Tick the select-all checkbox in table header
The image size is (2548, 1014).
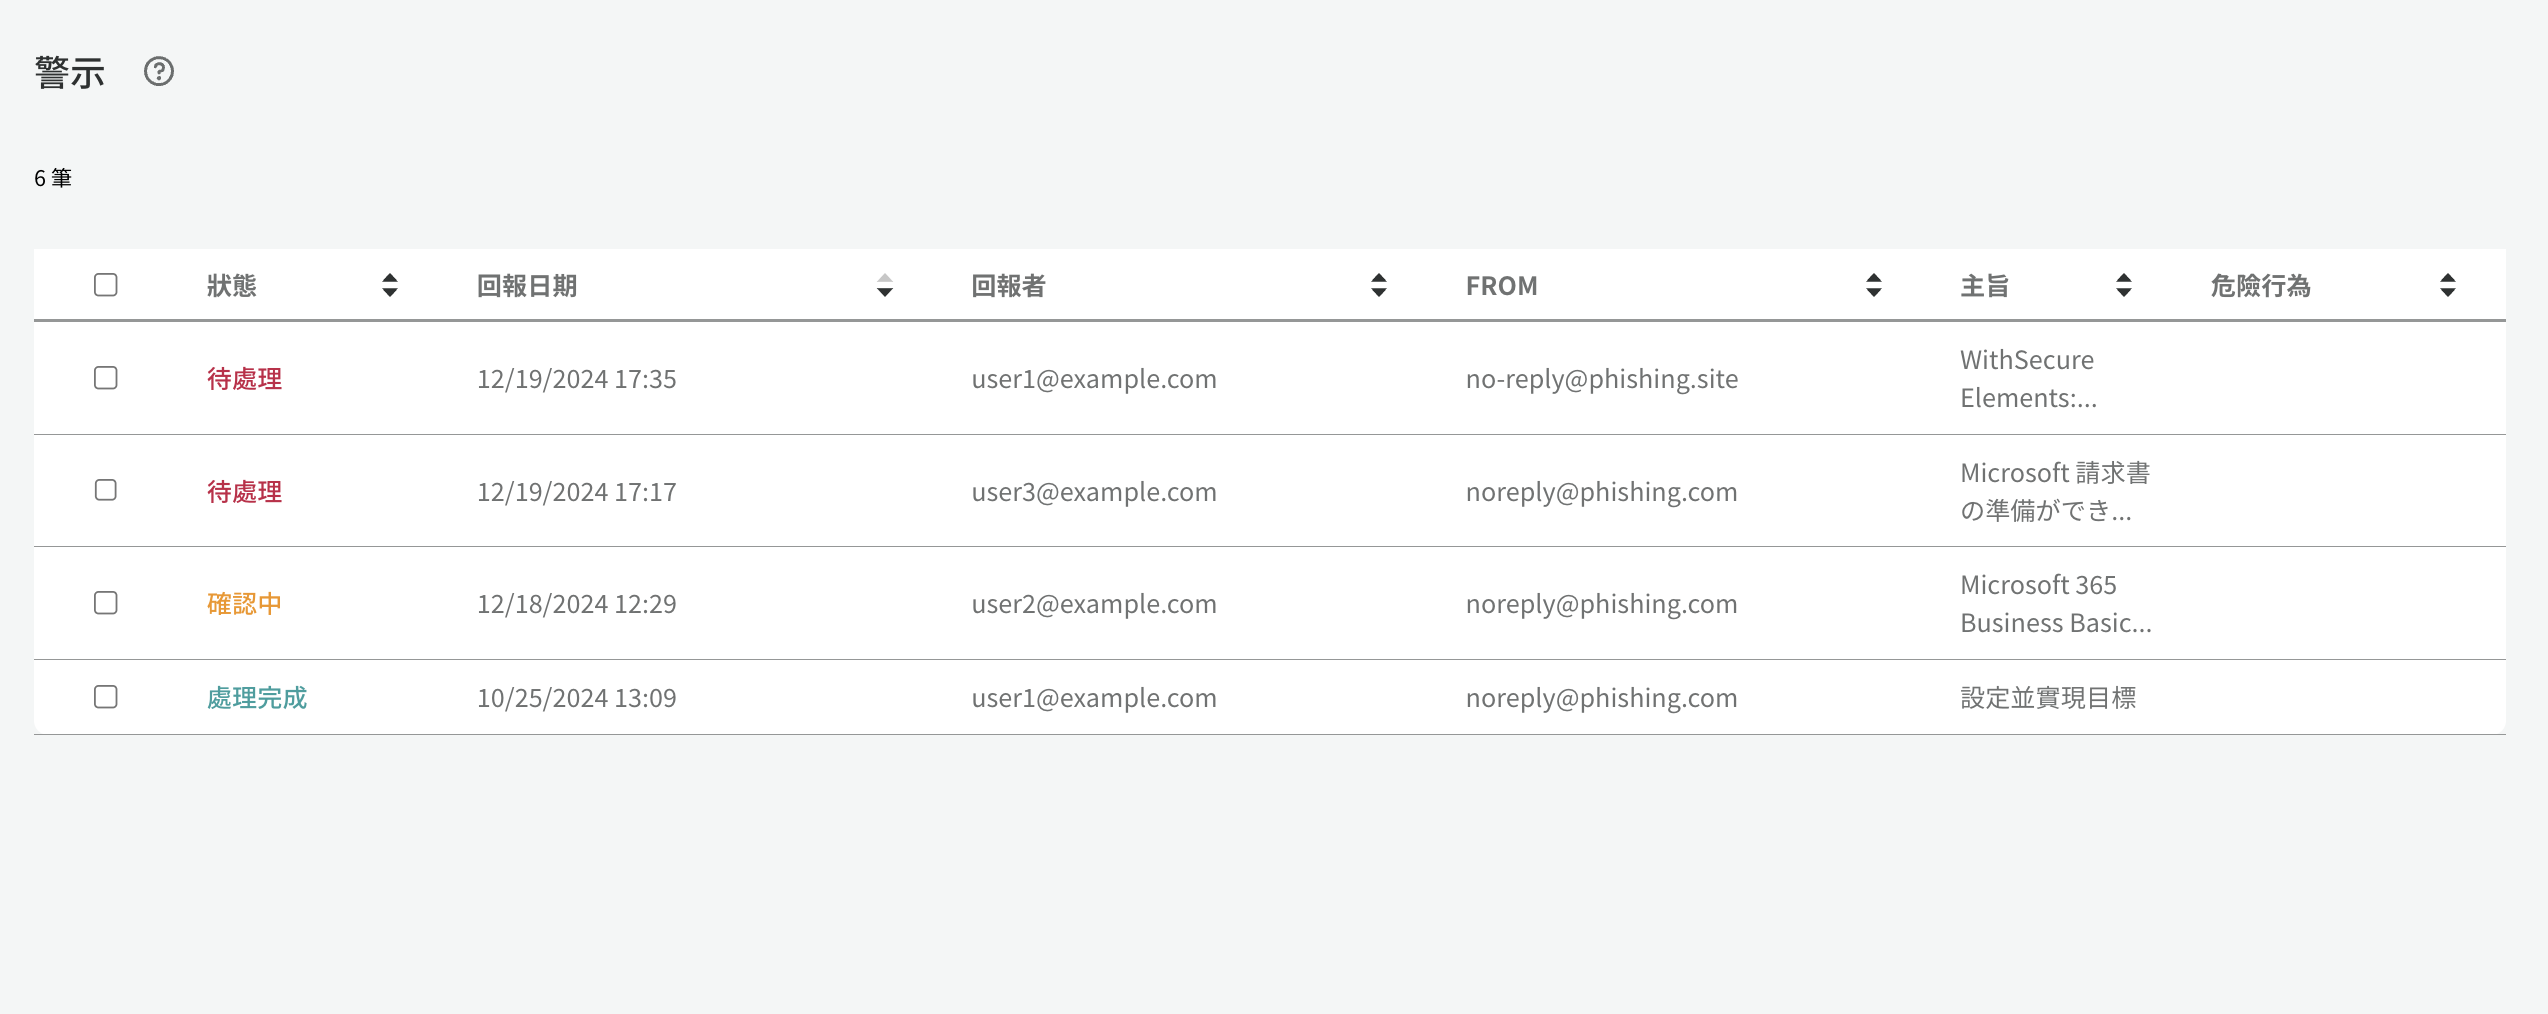tap(106, 285)
